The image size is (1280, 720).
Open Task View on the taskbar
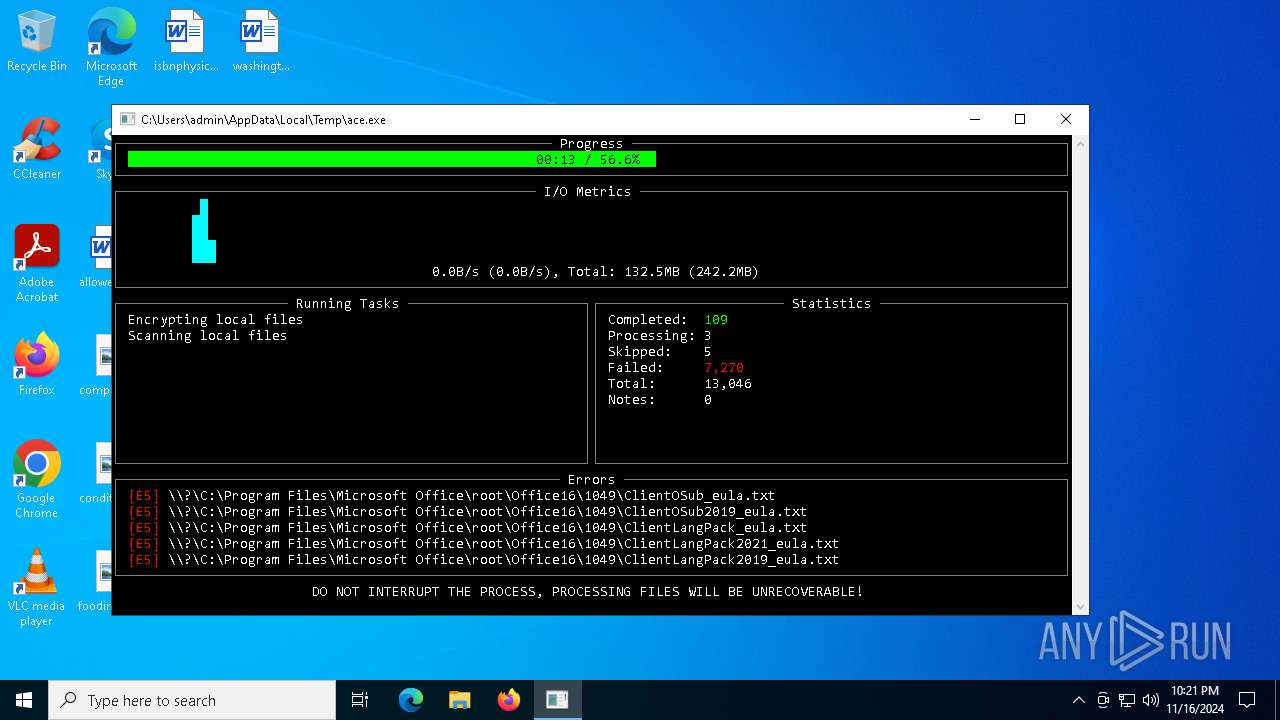click(x=360, y=700)
